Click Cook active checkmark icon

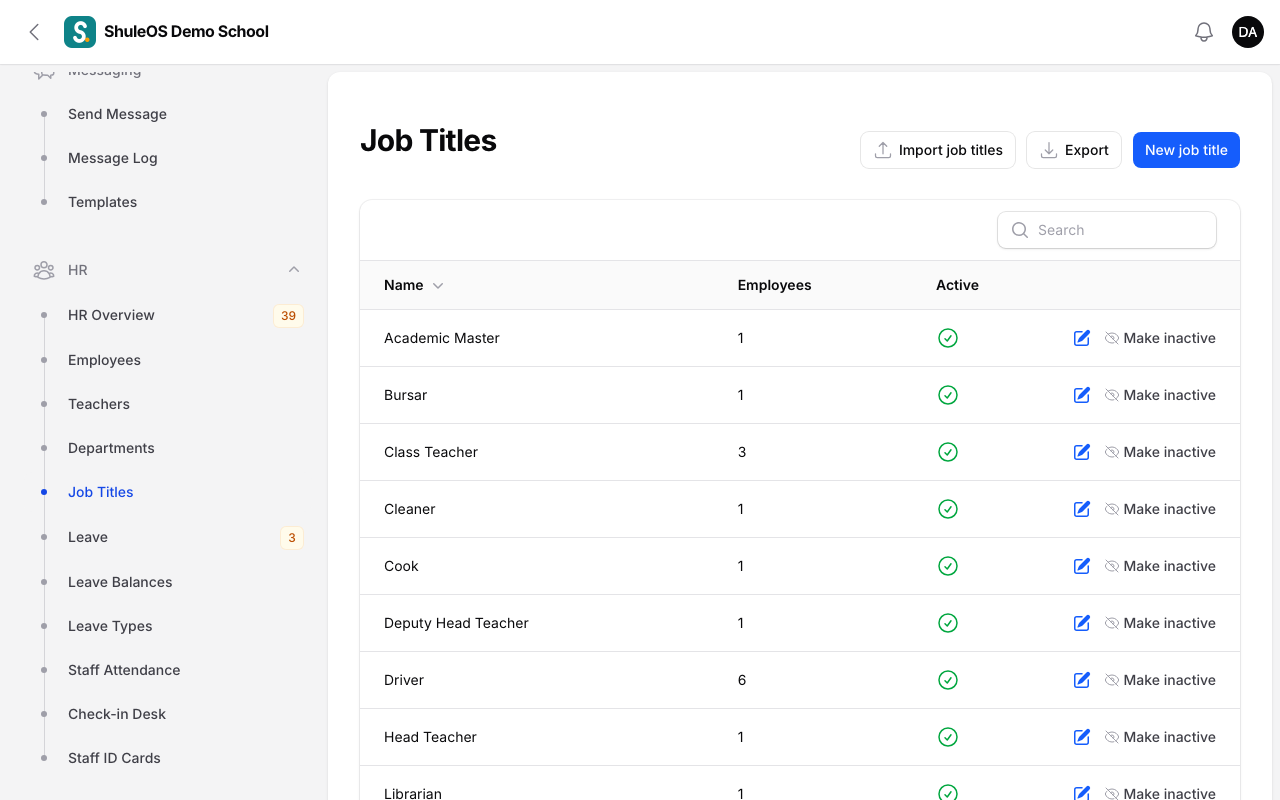(x=948, y=566)
